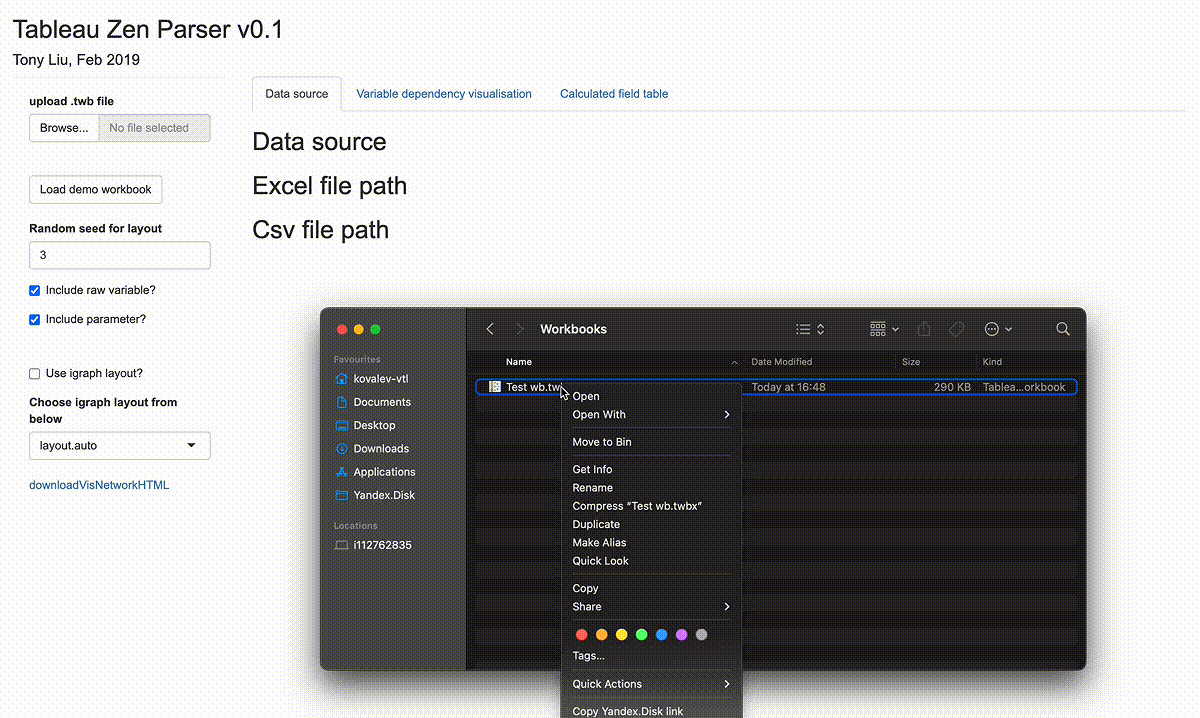Screen dimensions: 1200x718
Task: Apply the yellow tag color
Action: pos(622,635)
